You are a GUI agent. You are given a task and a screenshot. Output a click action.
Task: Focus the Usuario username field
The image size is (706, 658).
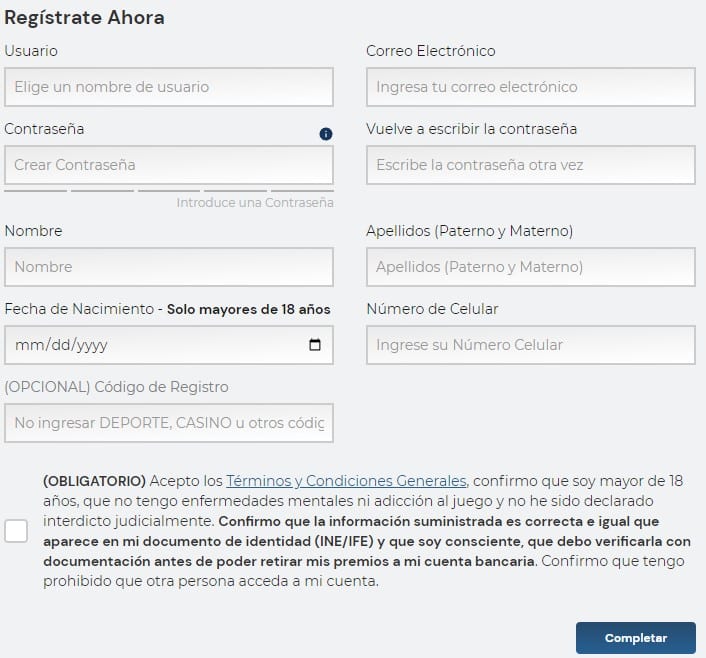[168, 87]
